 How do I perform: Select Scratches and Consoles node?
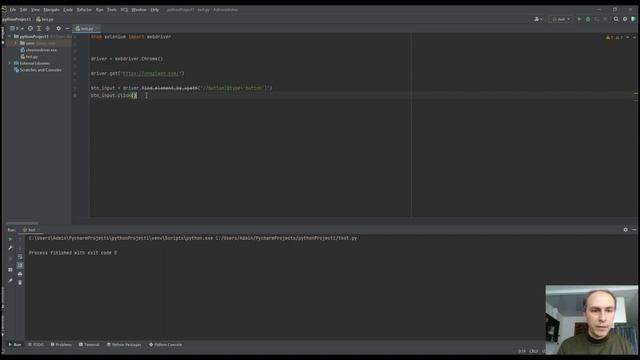[38, 70]
